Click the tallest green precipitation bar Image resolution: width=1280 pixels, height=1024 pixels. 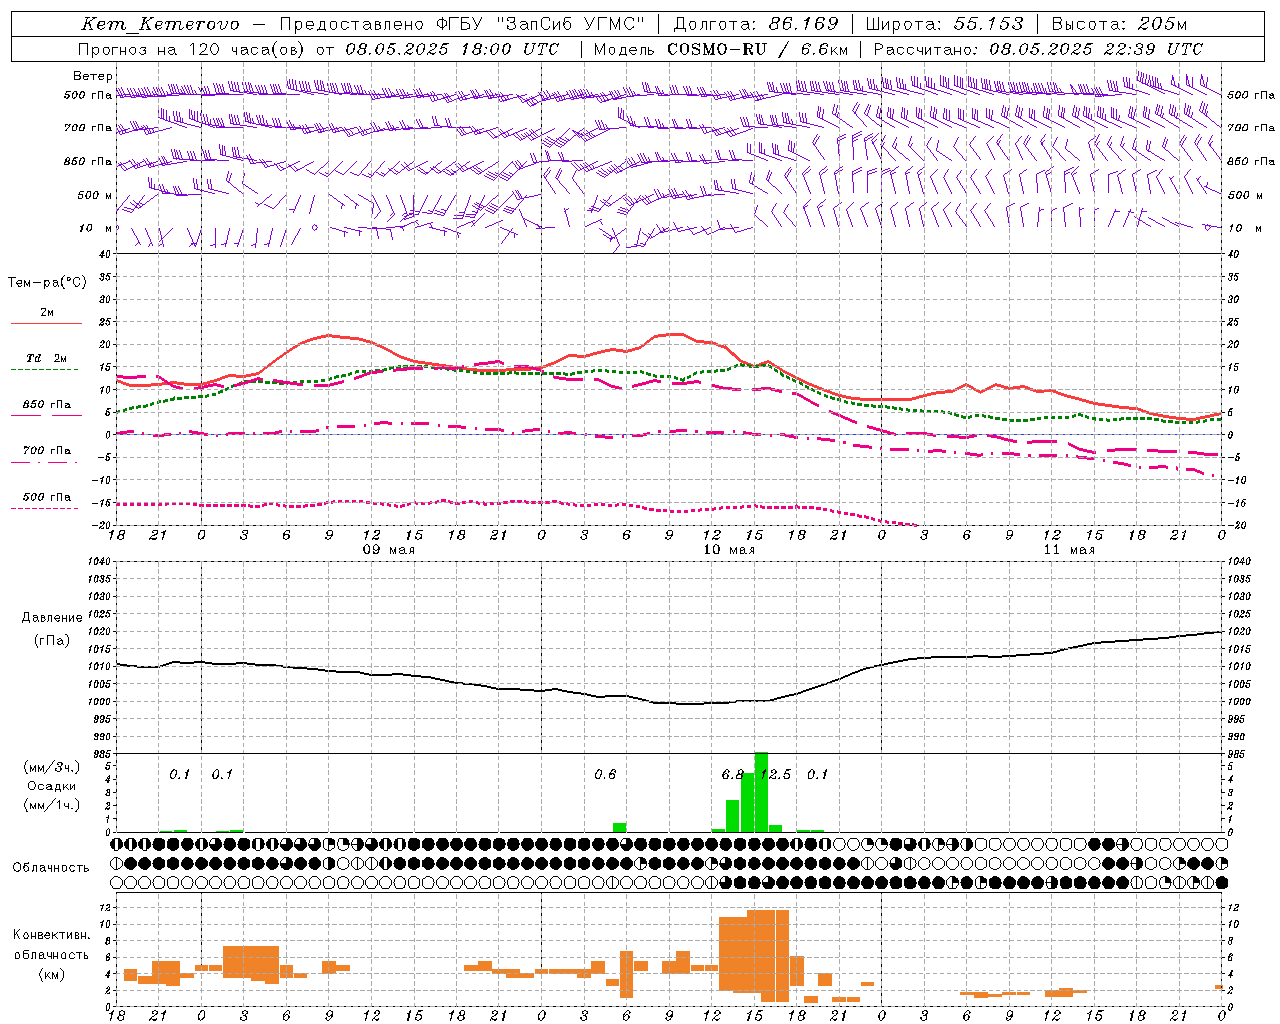tap(761, 792)
